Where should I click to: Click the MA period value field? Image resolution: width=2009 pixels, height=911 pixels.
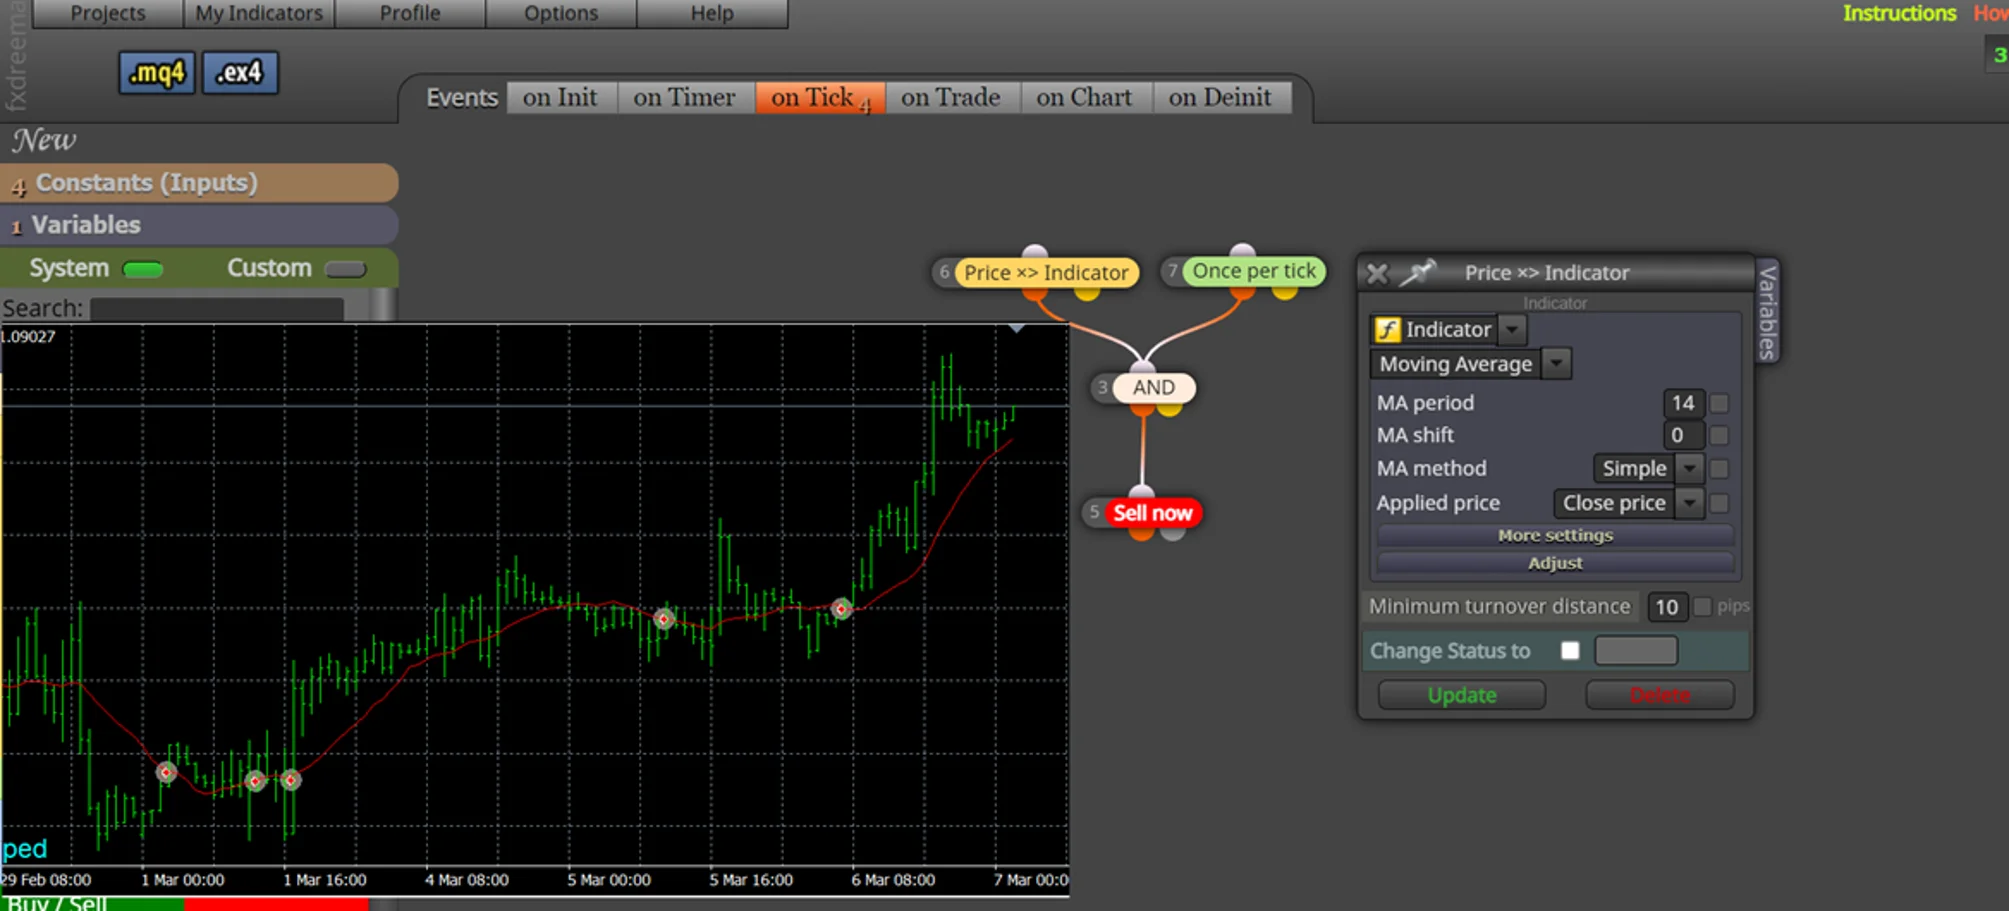(1683, 403)
